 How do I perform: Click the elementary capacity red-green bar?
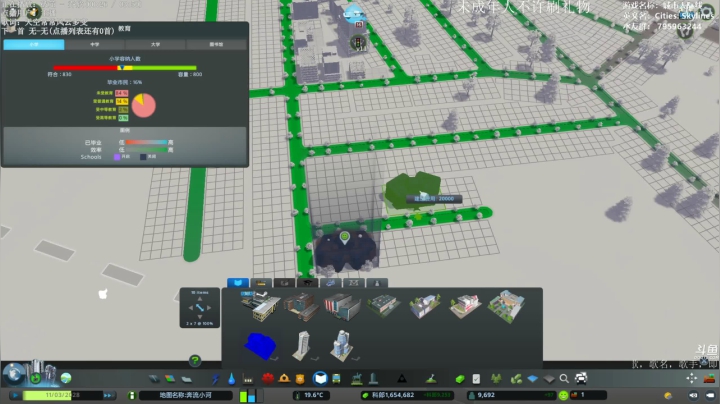coord(125,67)
